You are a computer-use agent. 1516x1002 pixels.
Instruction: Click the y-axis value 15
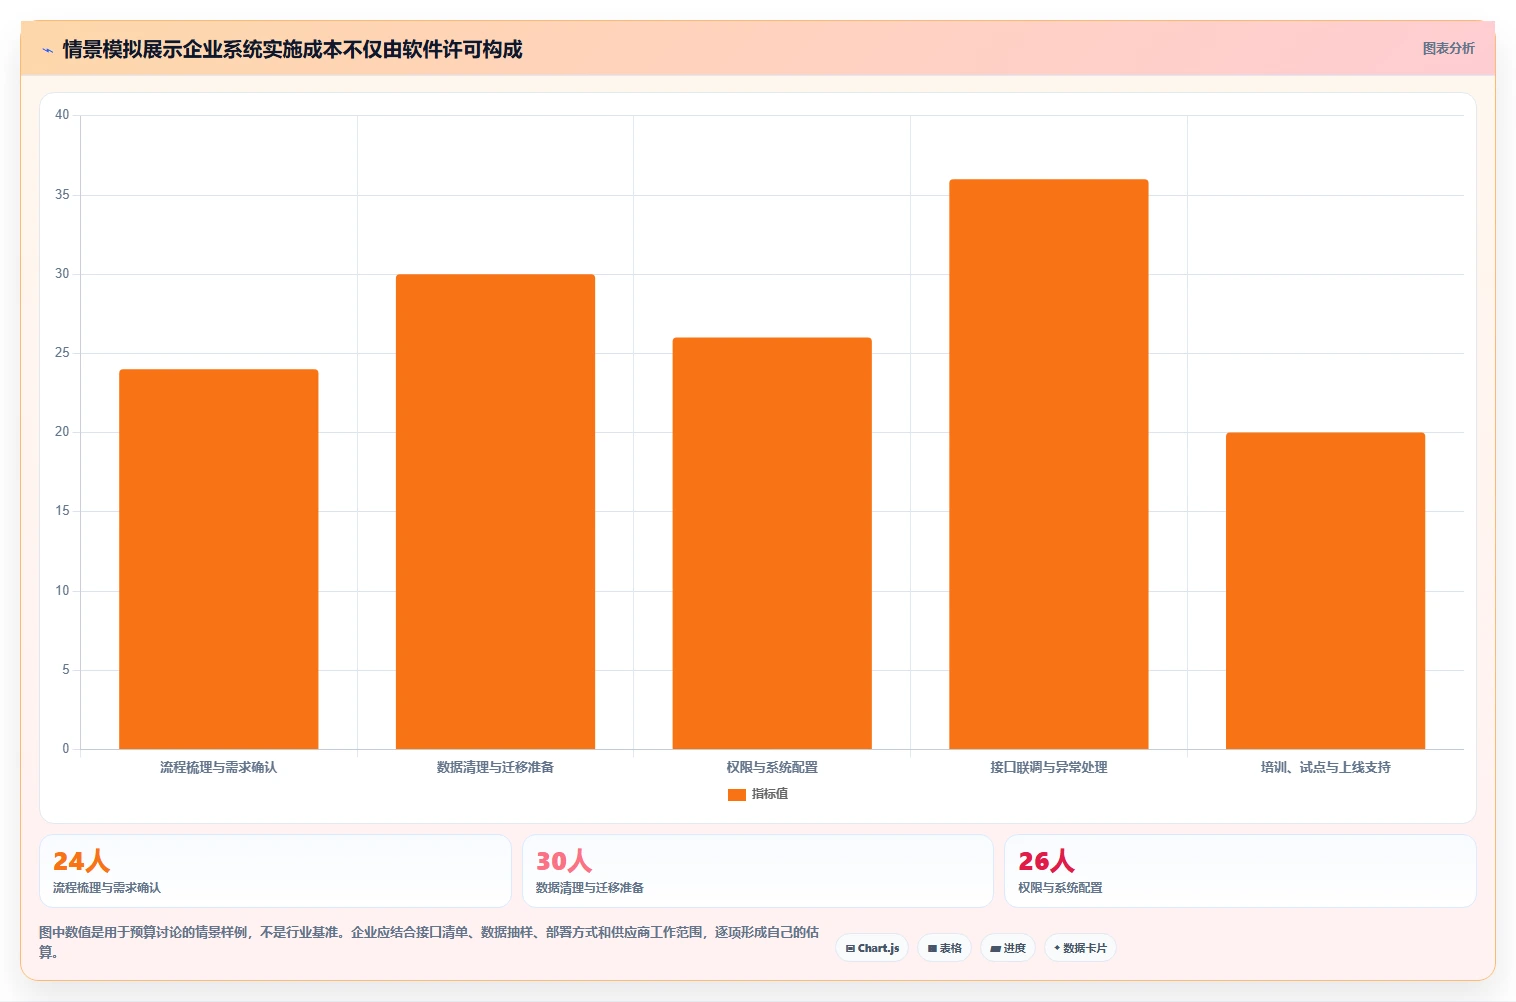(x=62, y=511)
